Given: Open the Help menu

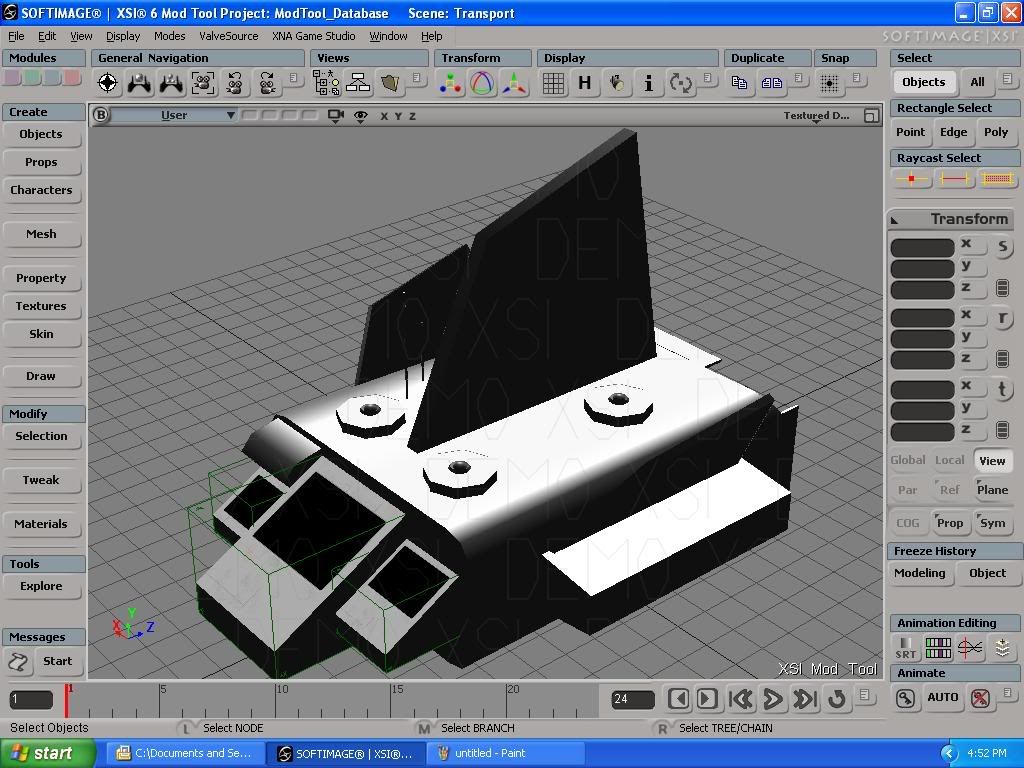Looking at the screenshot, I should pos(432,36).
